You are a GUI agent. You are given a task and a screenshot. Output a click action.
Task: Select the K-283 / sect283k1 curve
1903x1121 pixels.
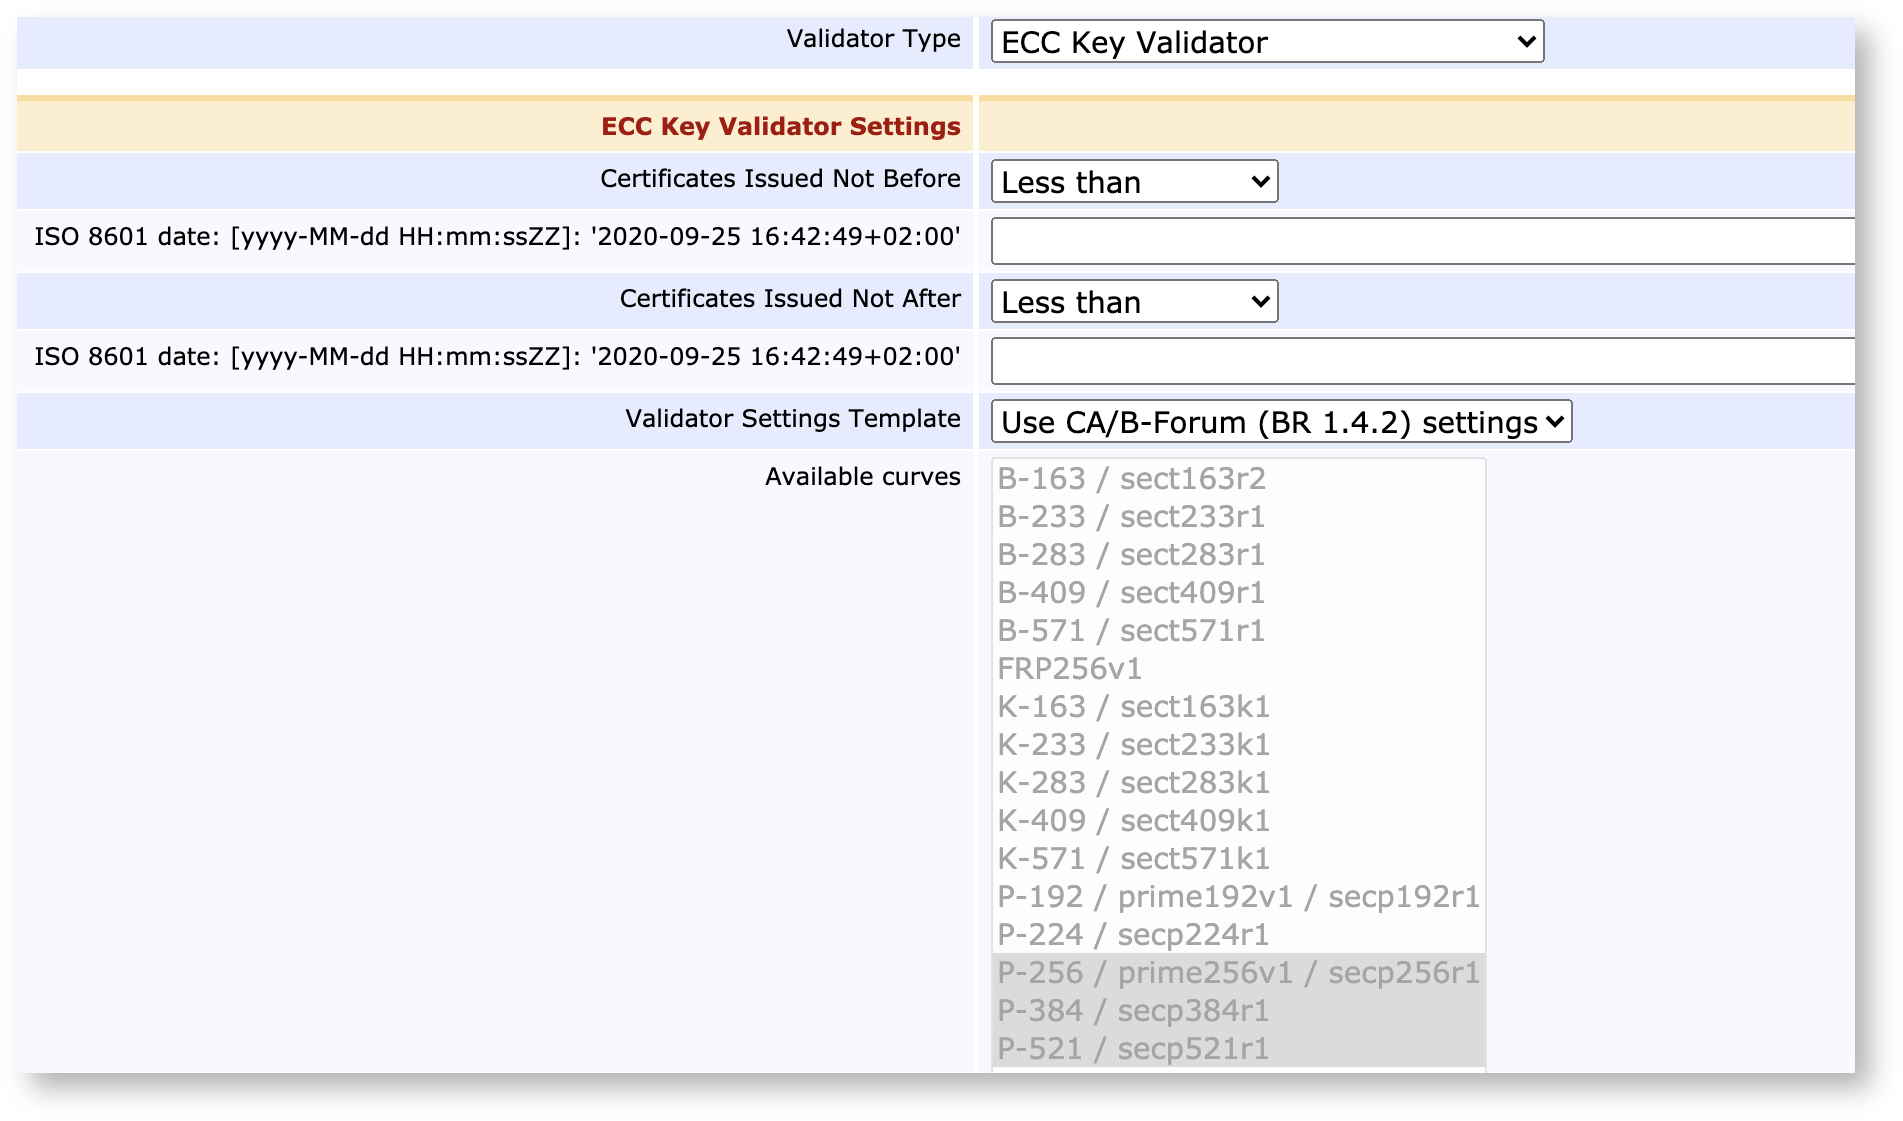1134,783
